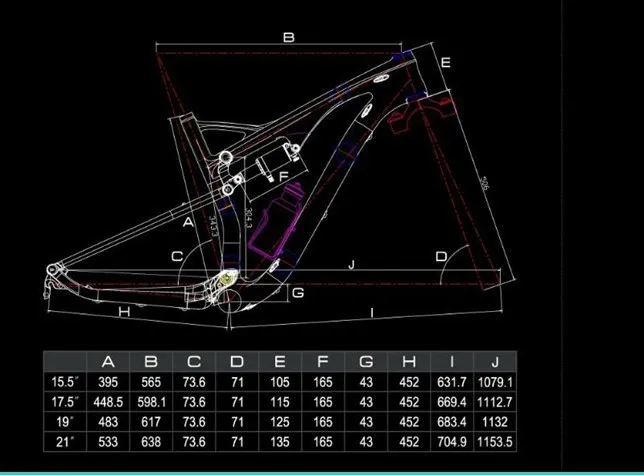644x476 pixels.
Task: Click the 669.4 cell
Action: (x=452, y=402)
